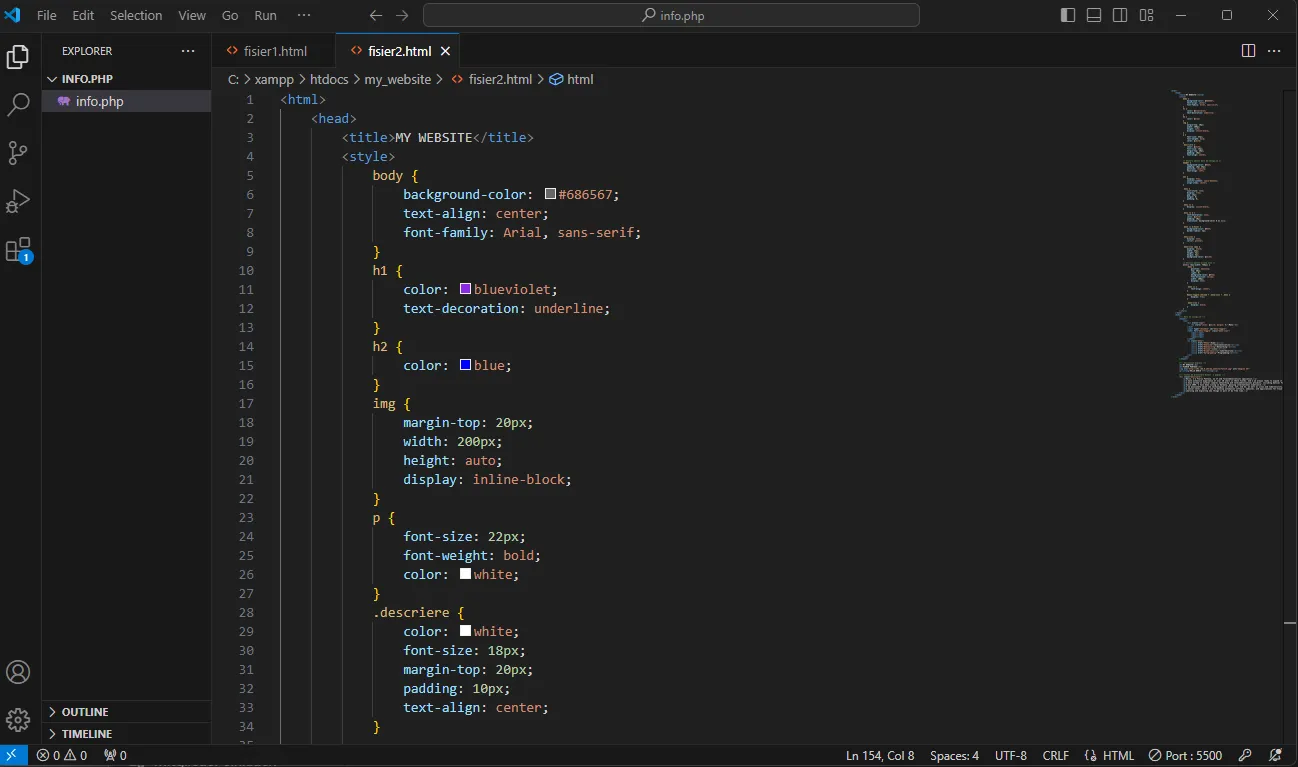This screenshot has height=767, width=1298.
Task: Expand the Outline section
Action: point(85,712)
